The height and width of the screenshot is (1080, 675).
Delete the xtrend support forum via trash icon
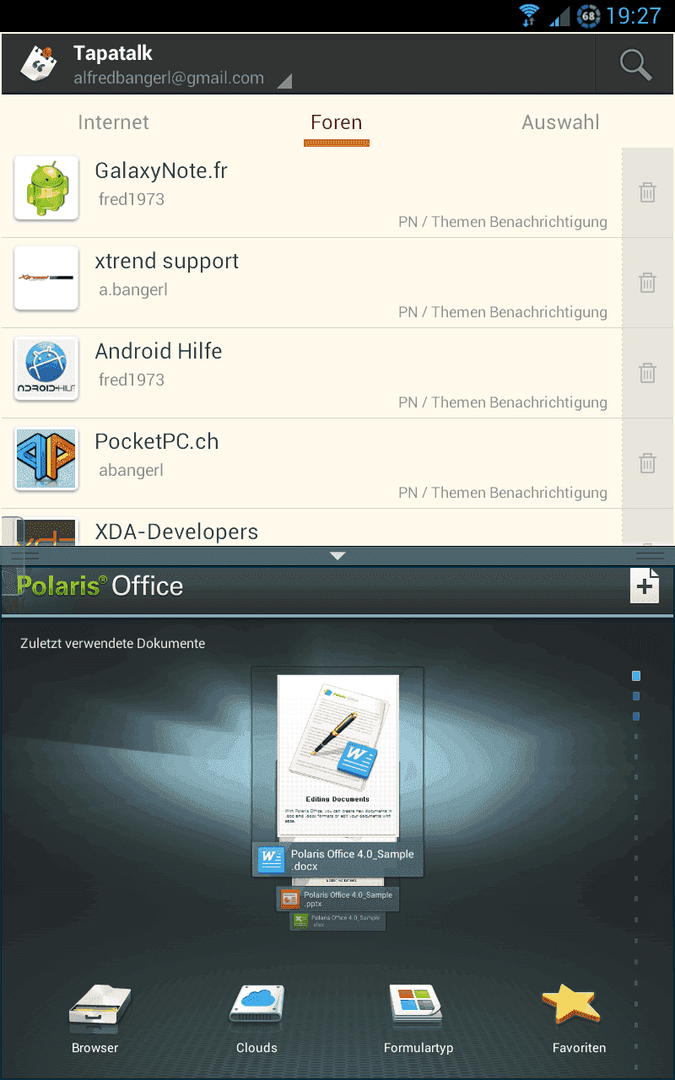[647, 282]
